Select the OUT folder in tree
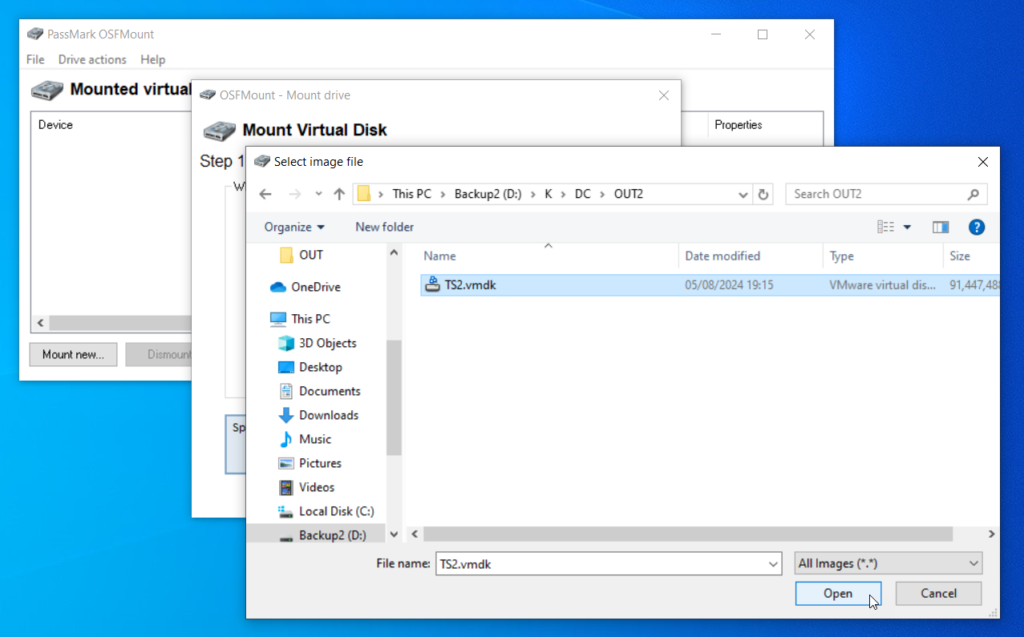1024x637 pixels. click(x=311, y=255)
